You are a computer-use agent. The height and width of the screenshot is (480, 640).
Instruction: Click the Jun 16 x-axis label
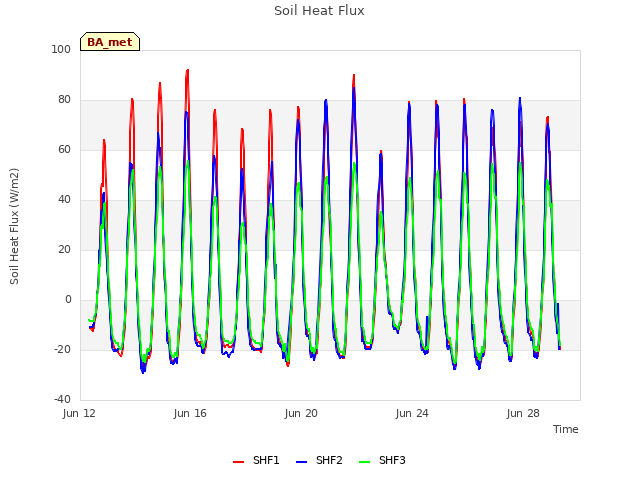[190, 413]
